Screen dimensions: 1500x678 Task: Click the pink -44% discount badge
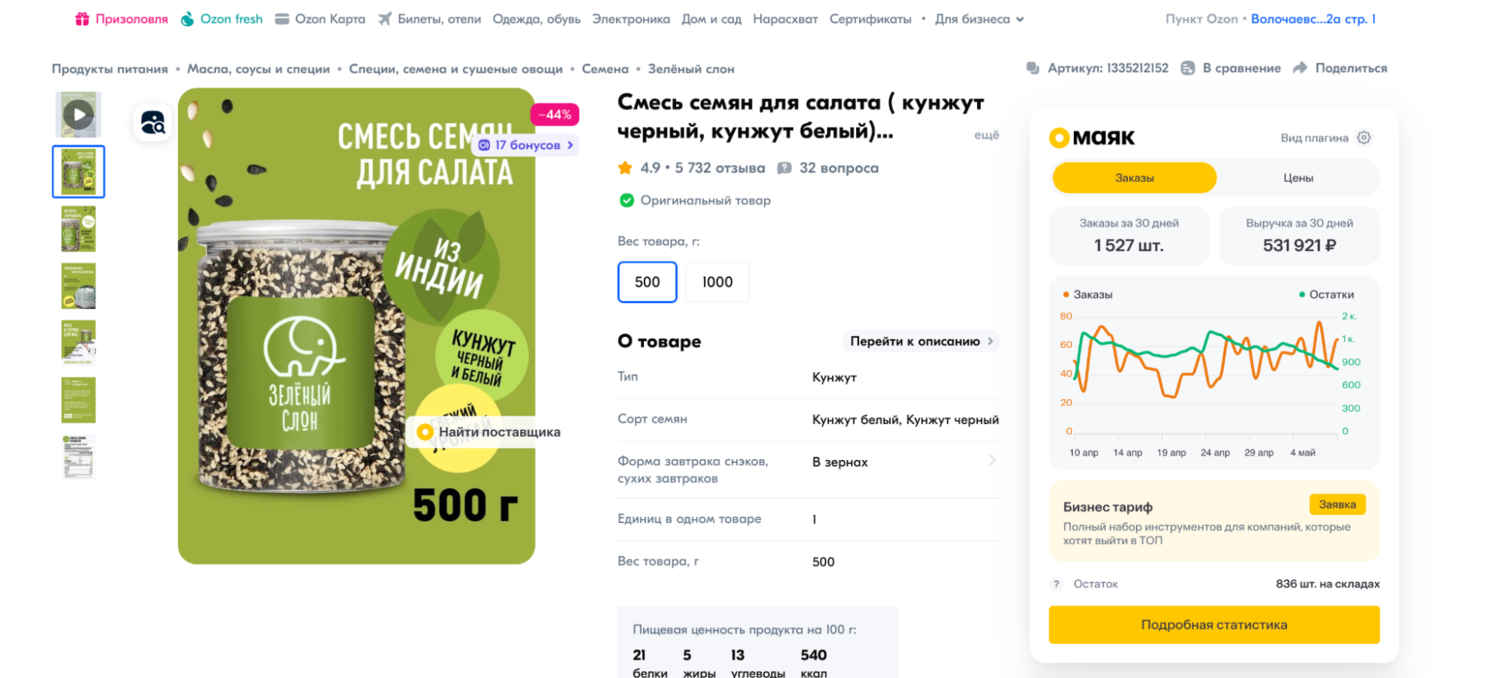coord(554,114)
